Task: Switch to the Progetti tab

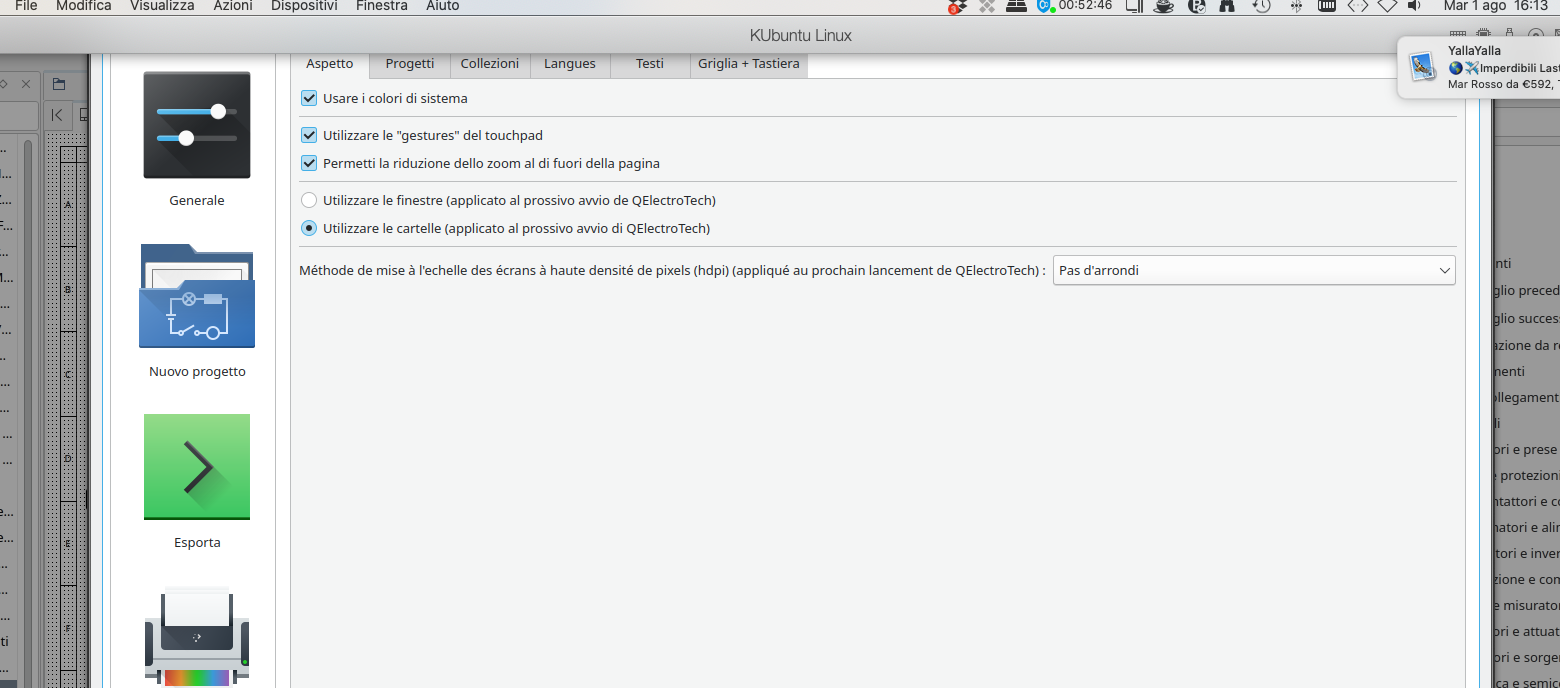Action: (410, 64)
